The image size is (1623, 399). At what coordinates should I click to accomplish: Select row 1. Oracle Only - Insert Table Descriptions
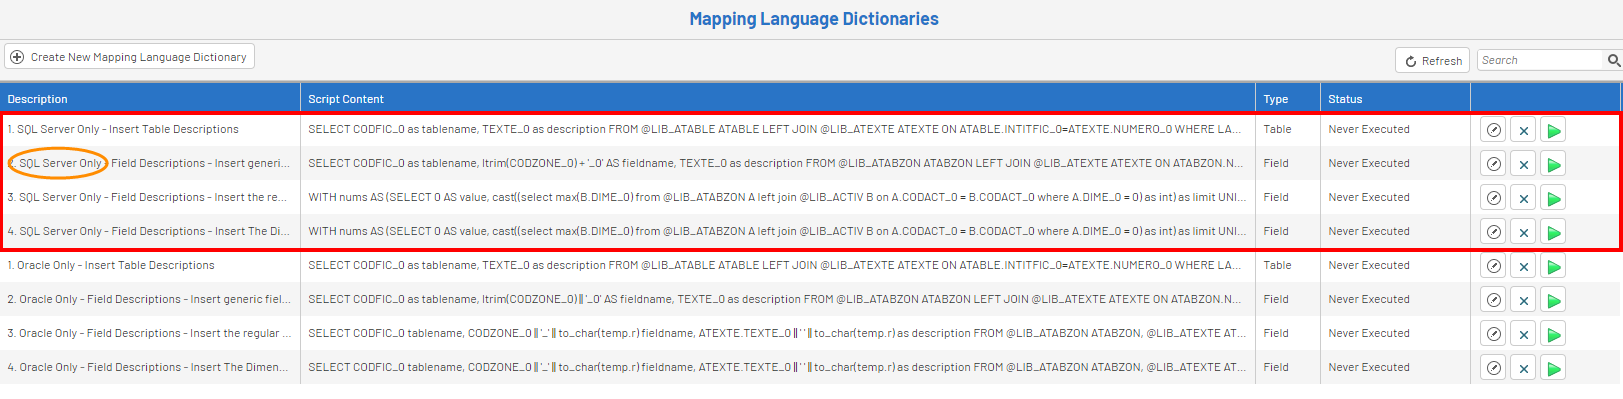pyautogui.click(x=735, y=265)
